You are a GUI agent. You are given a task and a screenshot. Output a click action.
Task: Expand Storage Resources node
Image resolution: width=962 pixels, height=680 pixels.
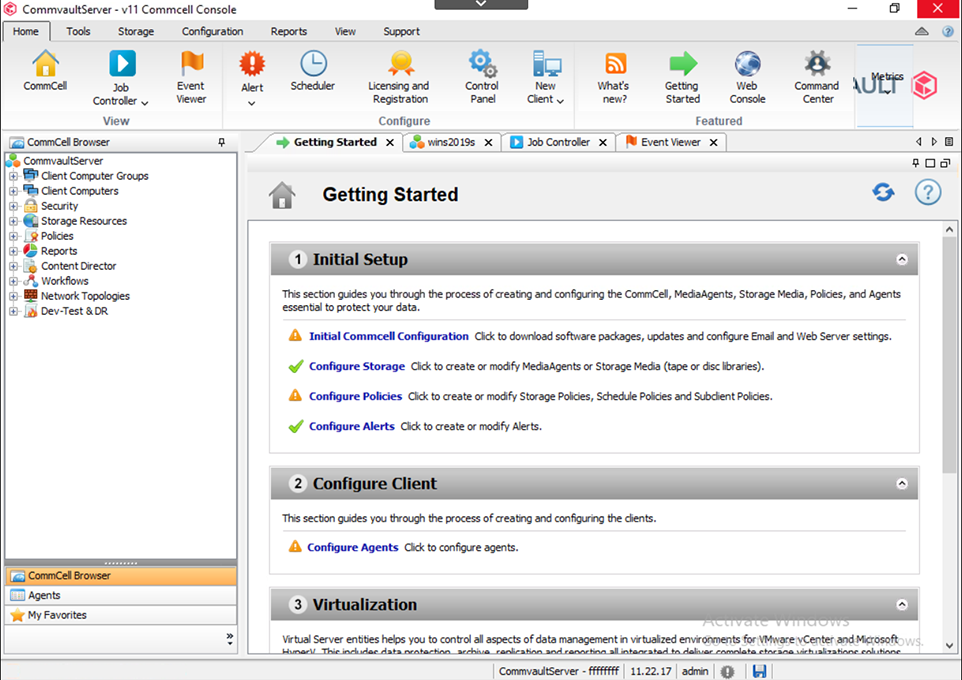[13, 221]
